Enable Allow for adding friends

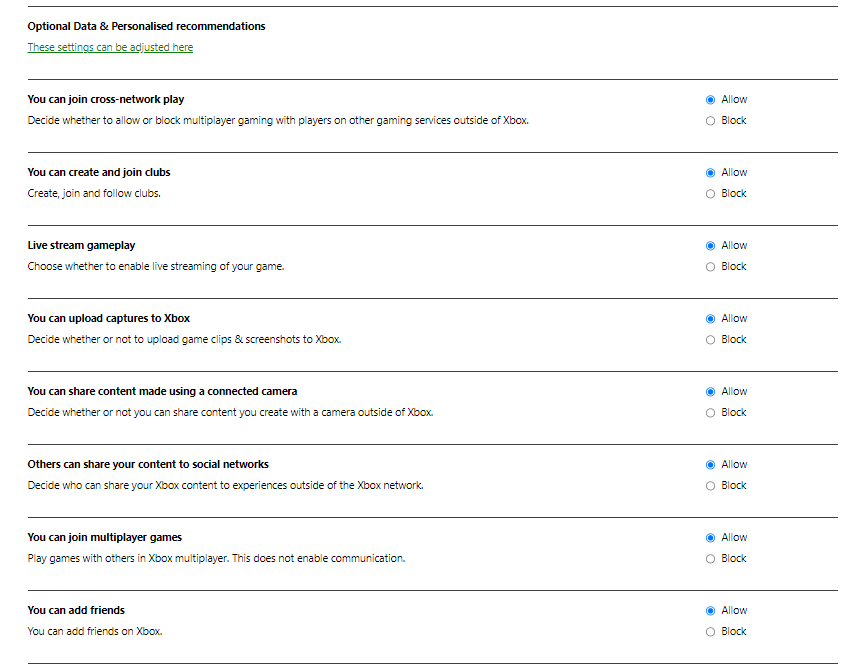[x=710, y=611]
